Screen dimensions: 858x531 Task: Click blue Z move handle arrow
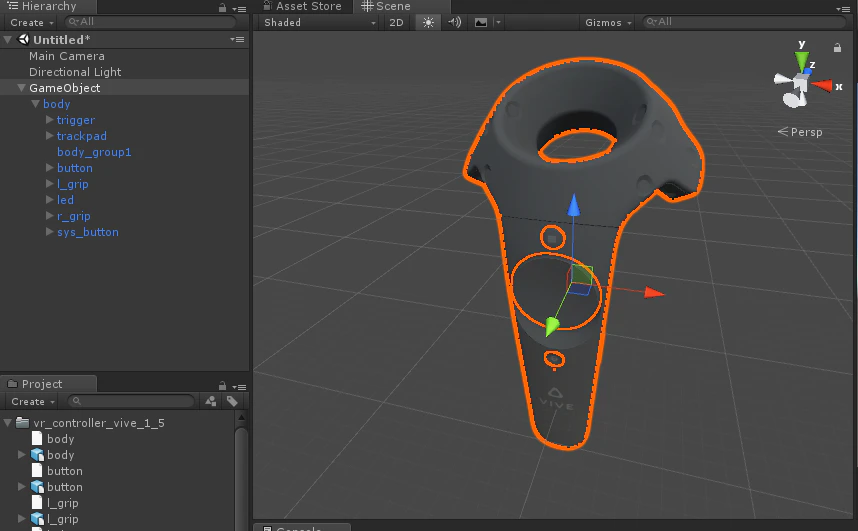point(573,205)
